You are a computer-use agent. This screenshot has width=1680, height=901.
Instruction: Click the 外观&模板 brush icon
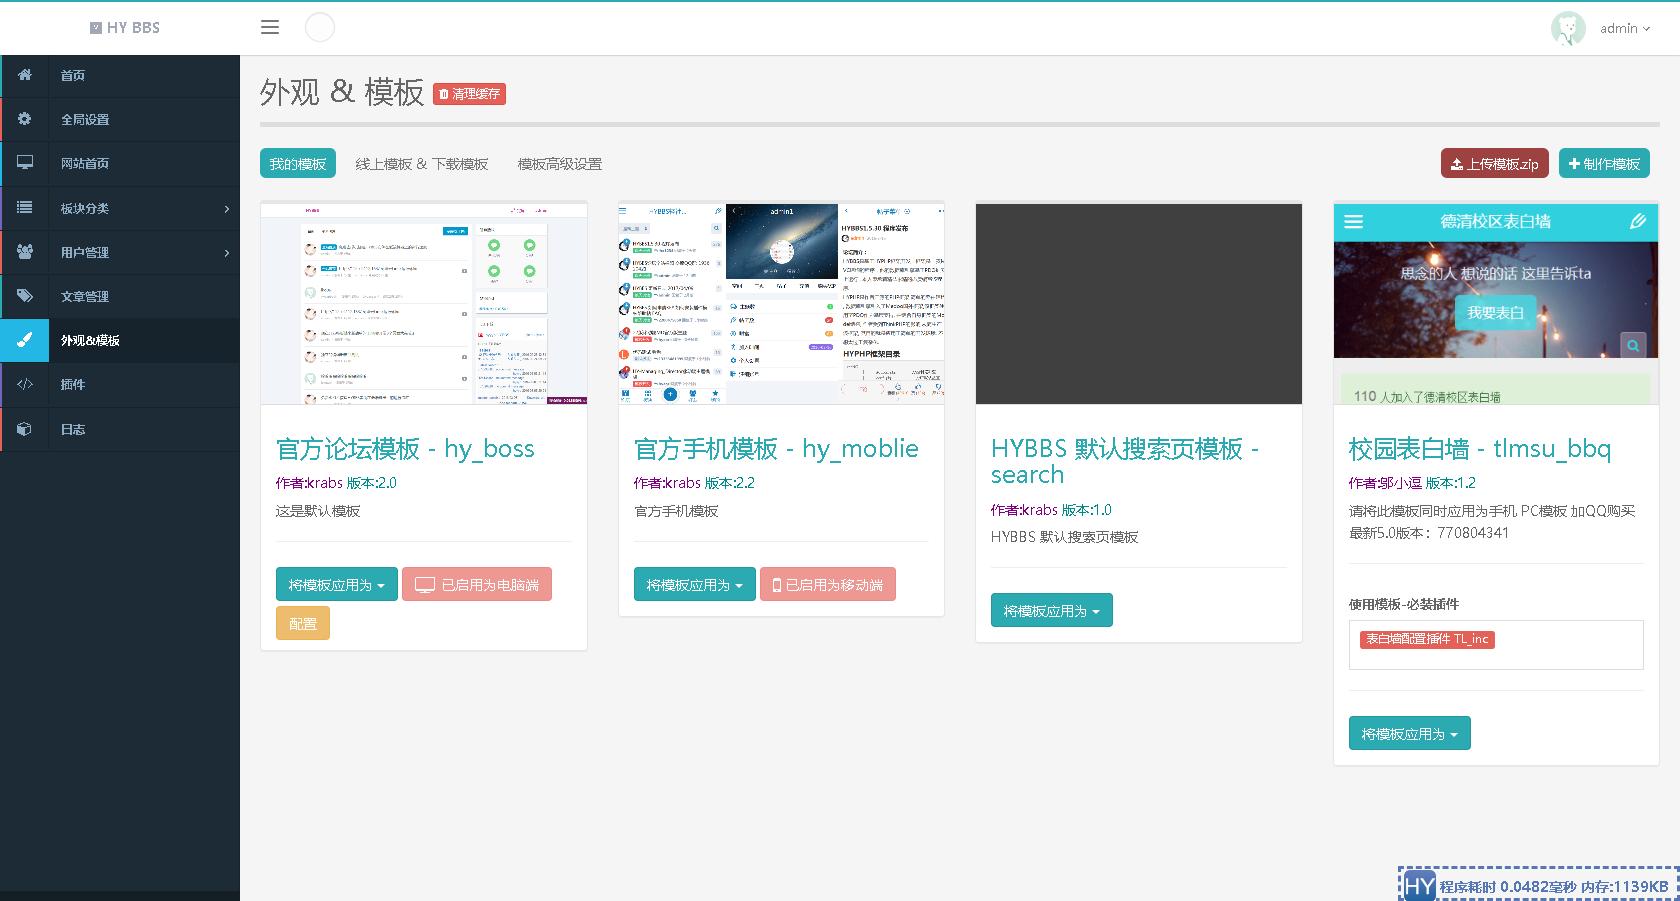click(x=25, y=340)
